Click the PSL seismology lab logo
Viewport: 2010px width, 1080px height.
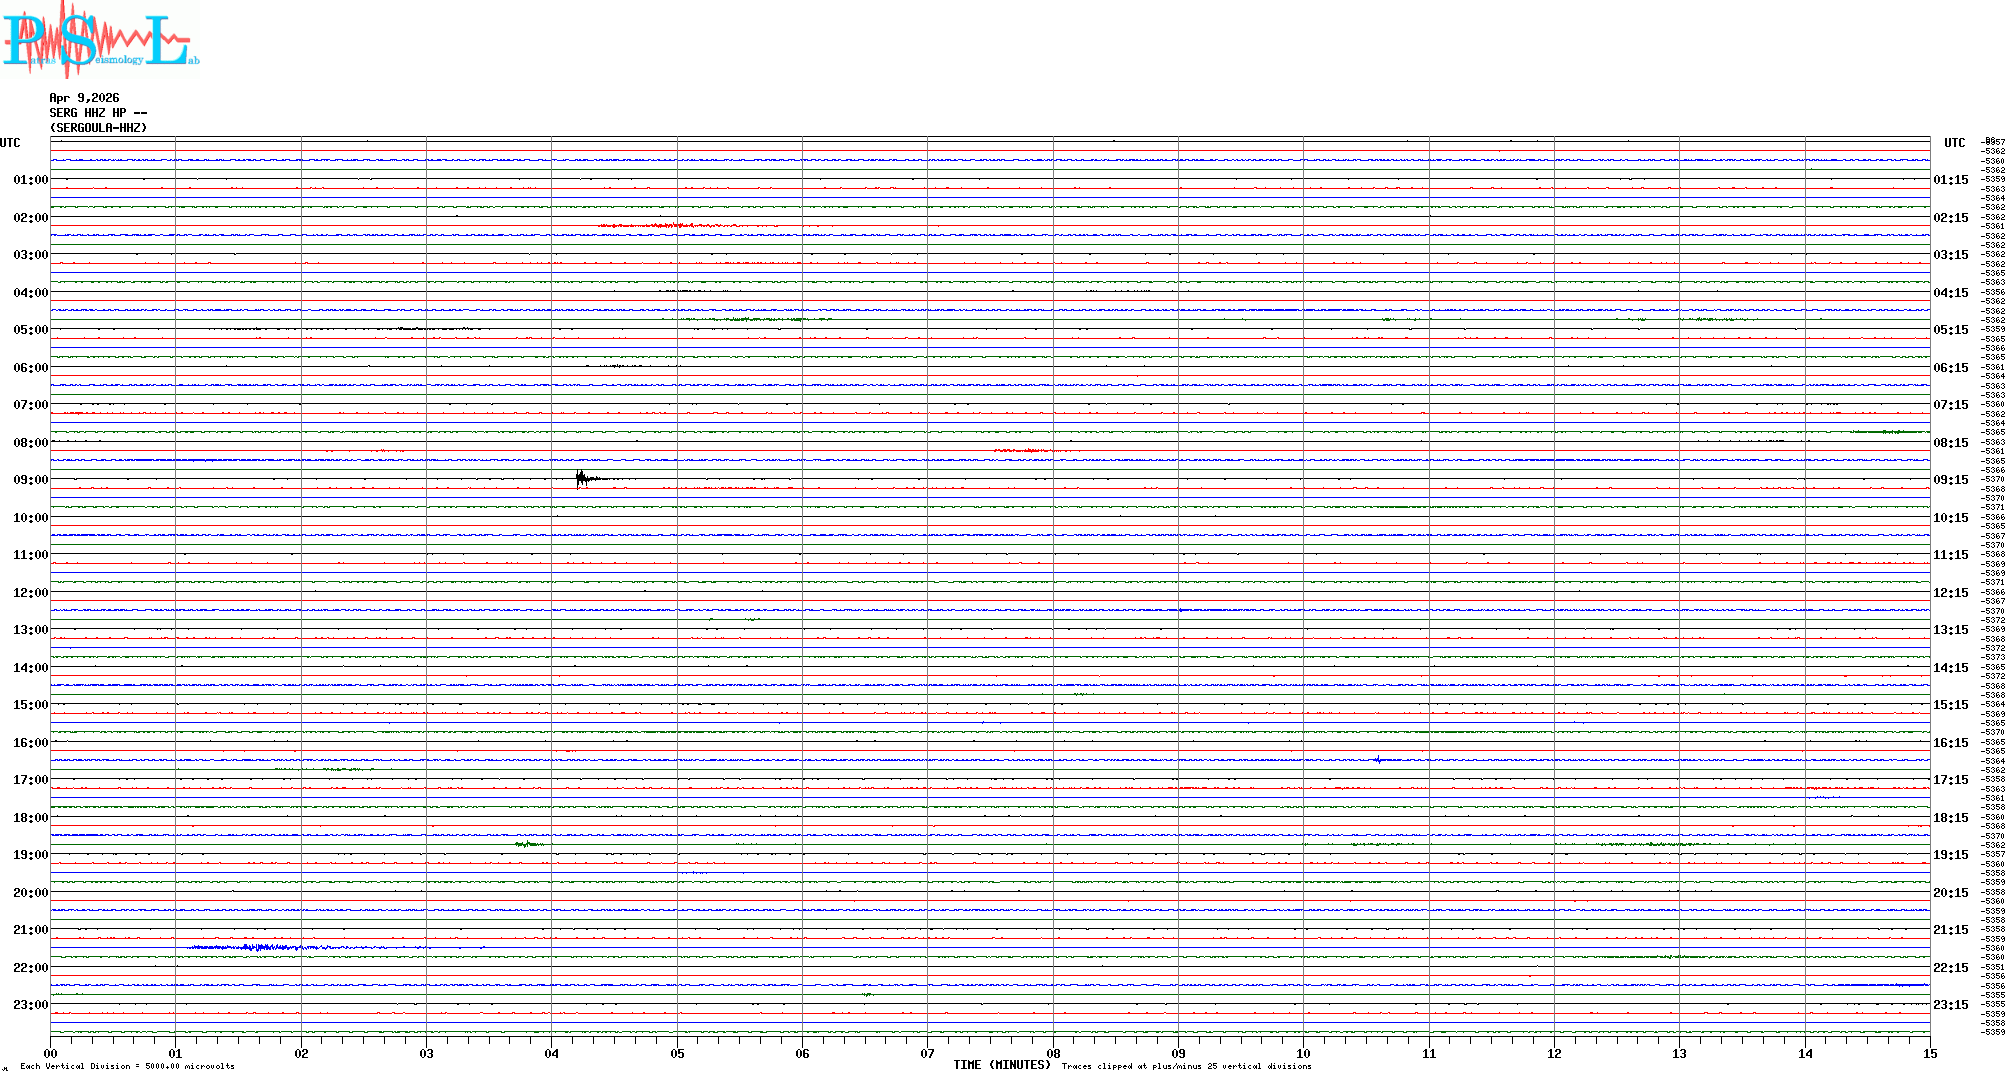point(100,40)
